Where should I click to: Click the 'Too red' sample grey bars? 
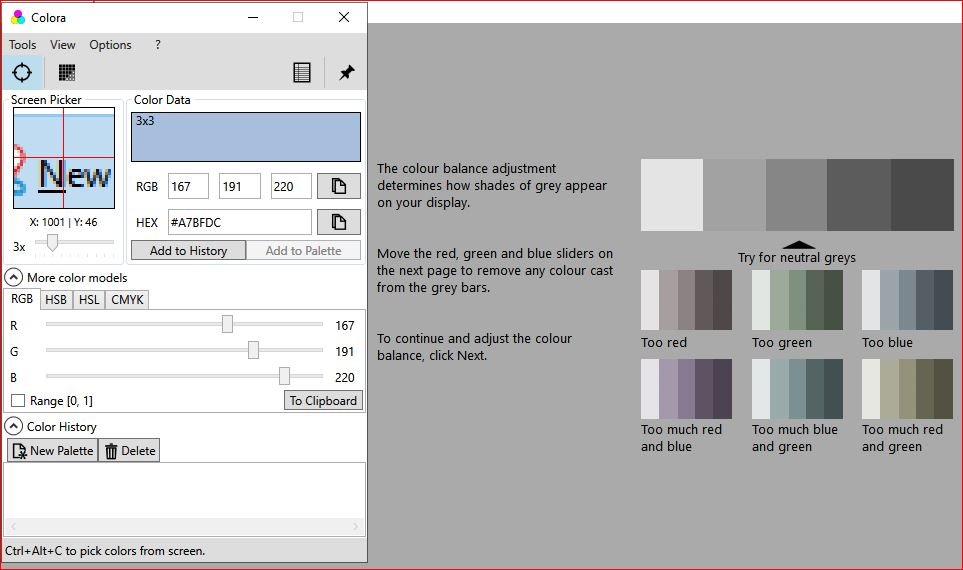[x=687, y=300]
